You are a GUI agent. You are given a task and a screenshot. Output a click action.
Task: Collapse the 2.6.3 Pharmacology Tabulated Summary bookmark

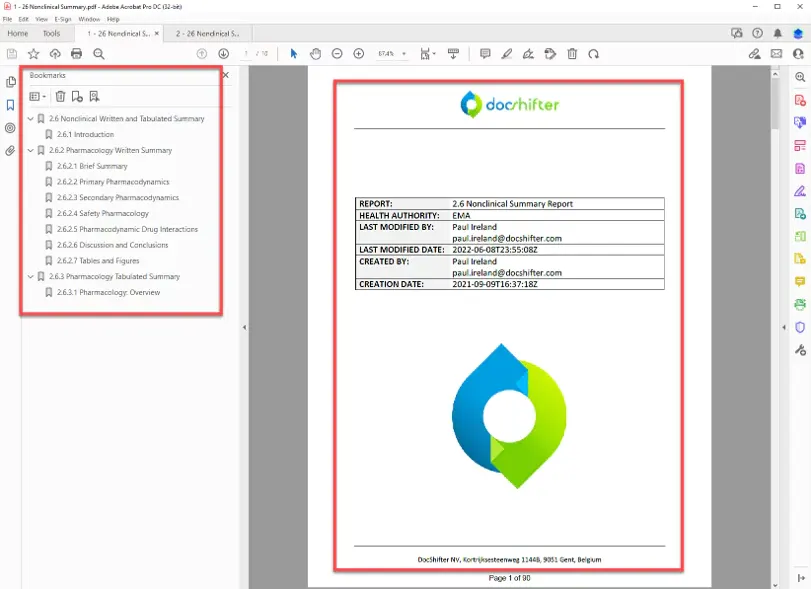(31, 277)
